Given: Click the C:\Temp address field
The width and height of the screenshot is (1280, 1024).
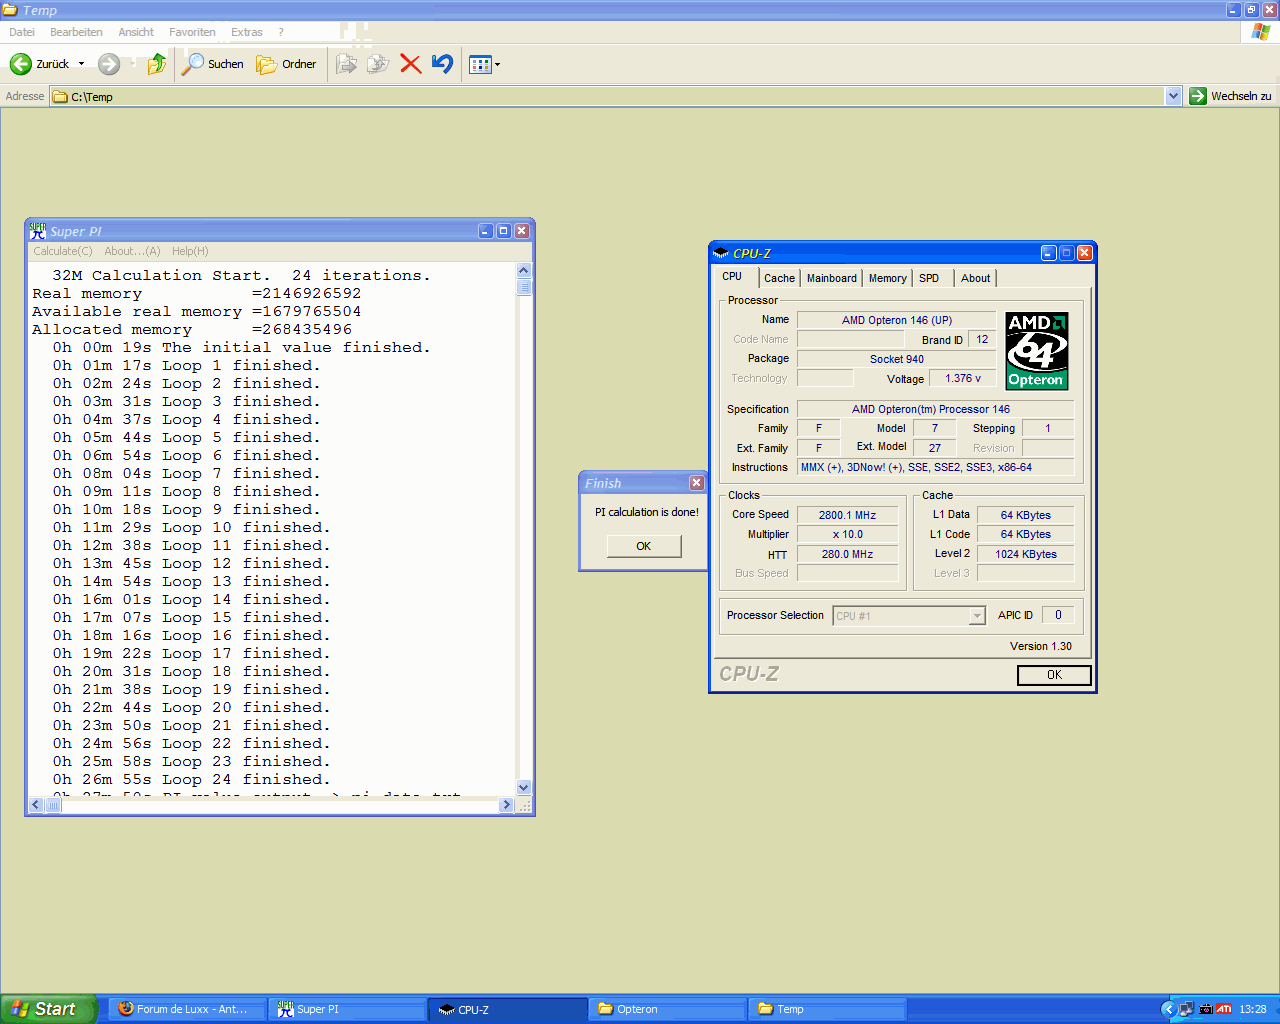Looking at the screenshot, I should [608, 96].
